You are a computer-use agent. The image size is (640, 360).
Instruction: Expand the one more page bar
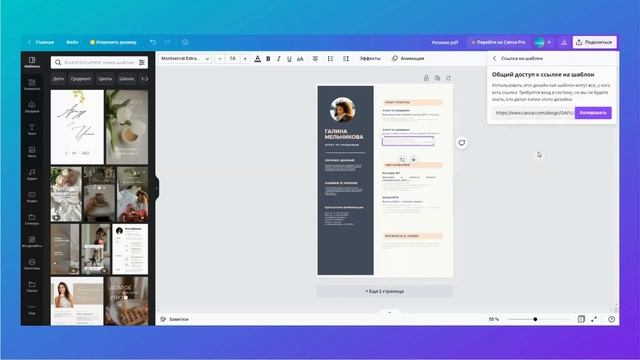[384, 291]
